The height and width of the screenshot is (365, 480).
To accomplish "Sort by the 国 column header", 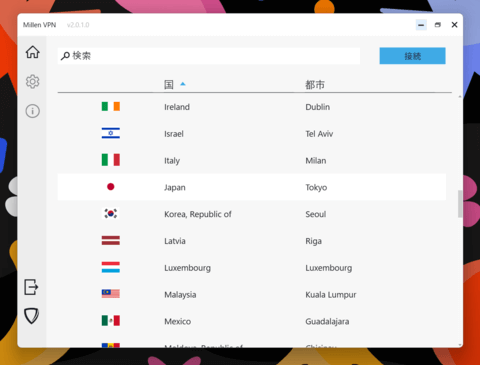I will (169, 84).
